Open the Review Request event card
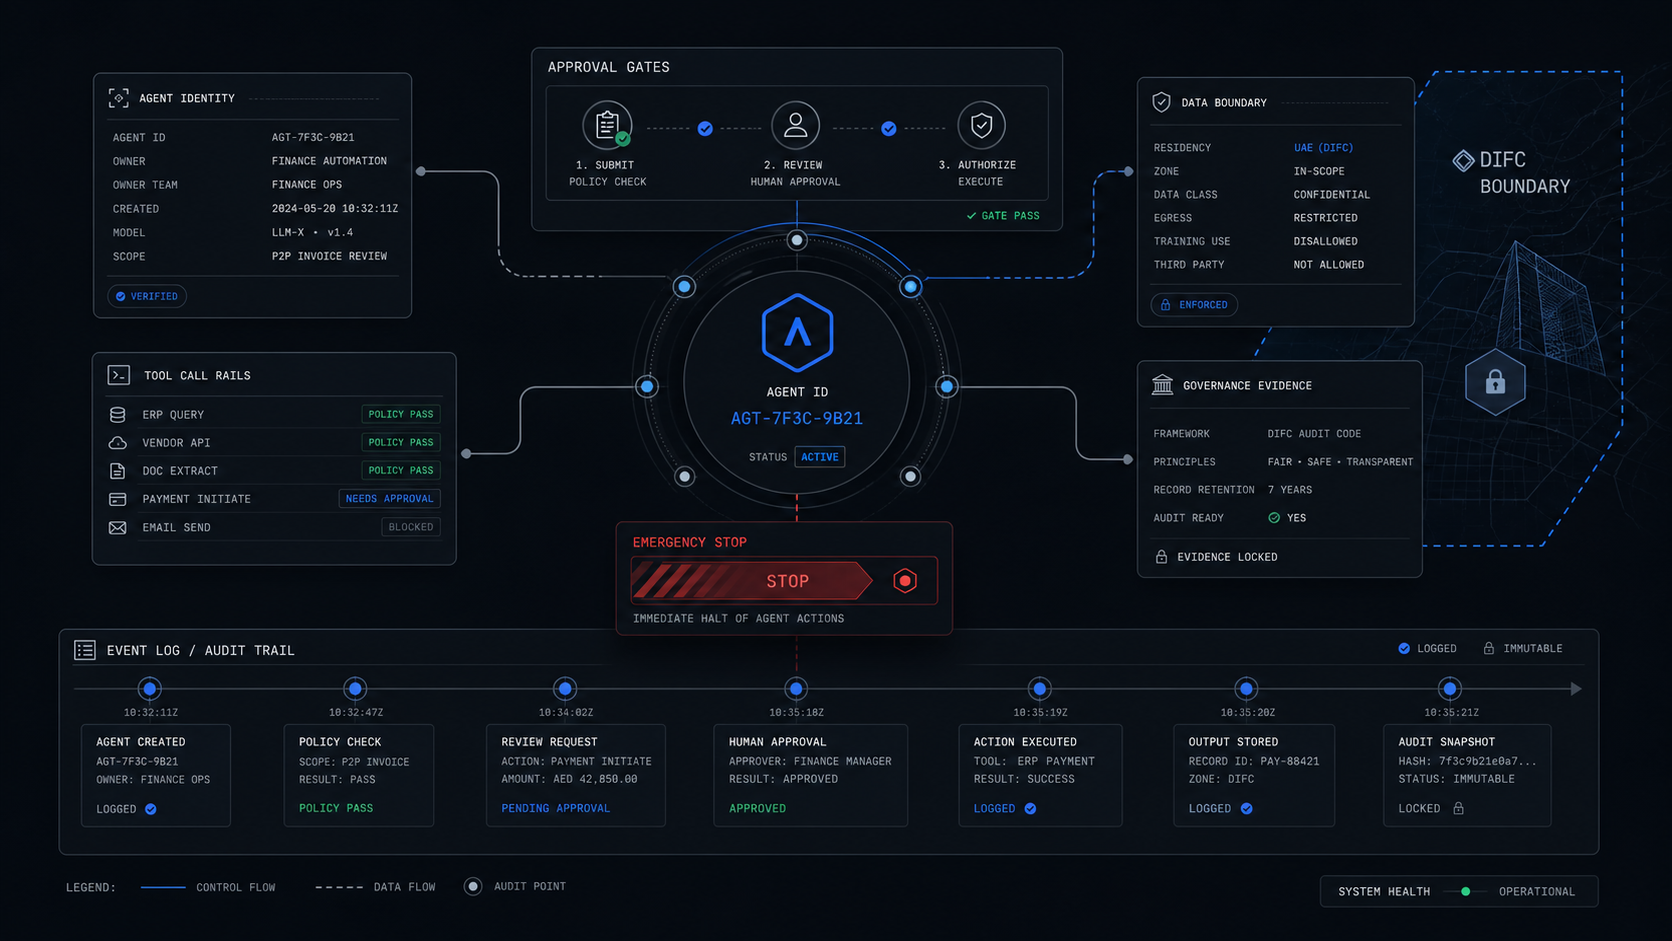The image size is (1672, 941). (x=576, y=775)
